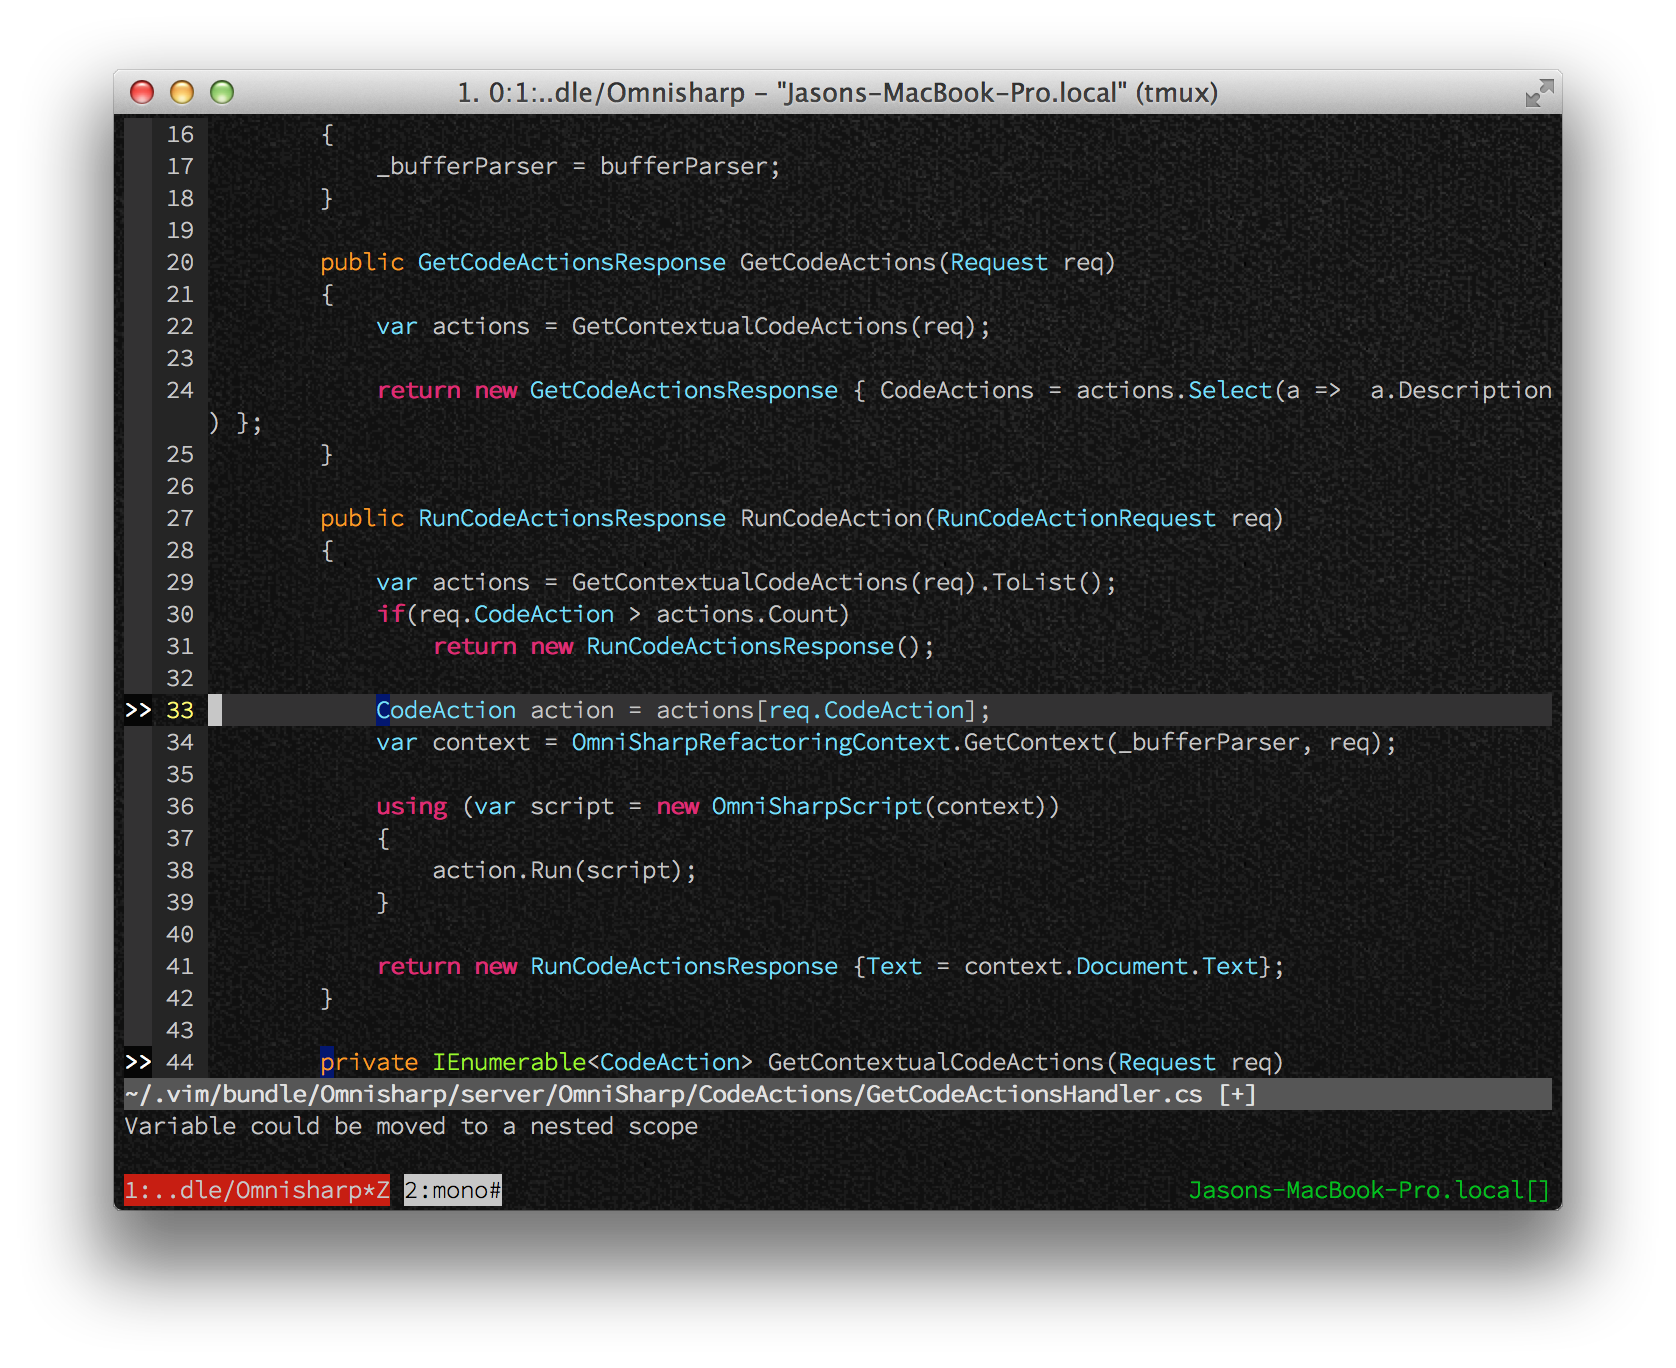This screenshot has height=1368, width=1676.
Task: Click the wrapped text ') };' below line 24
Action: coord(236,422)
